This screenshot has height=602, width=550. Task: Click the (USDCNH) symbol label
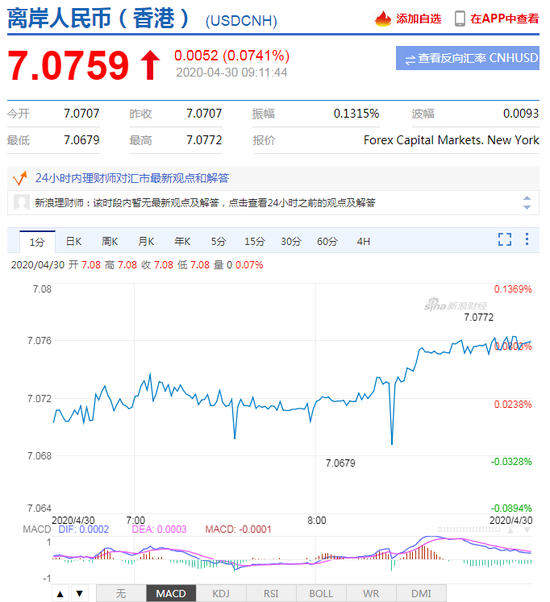pyautogui.click(x=241, y=21)
